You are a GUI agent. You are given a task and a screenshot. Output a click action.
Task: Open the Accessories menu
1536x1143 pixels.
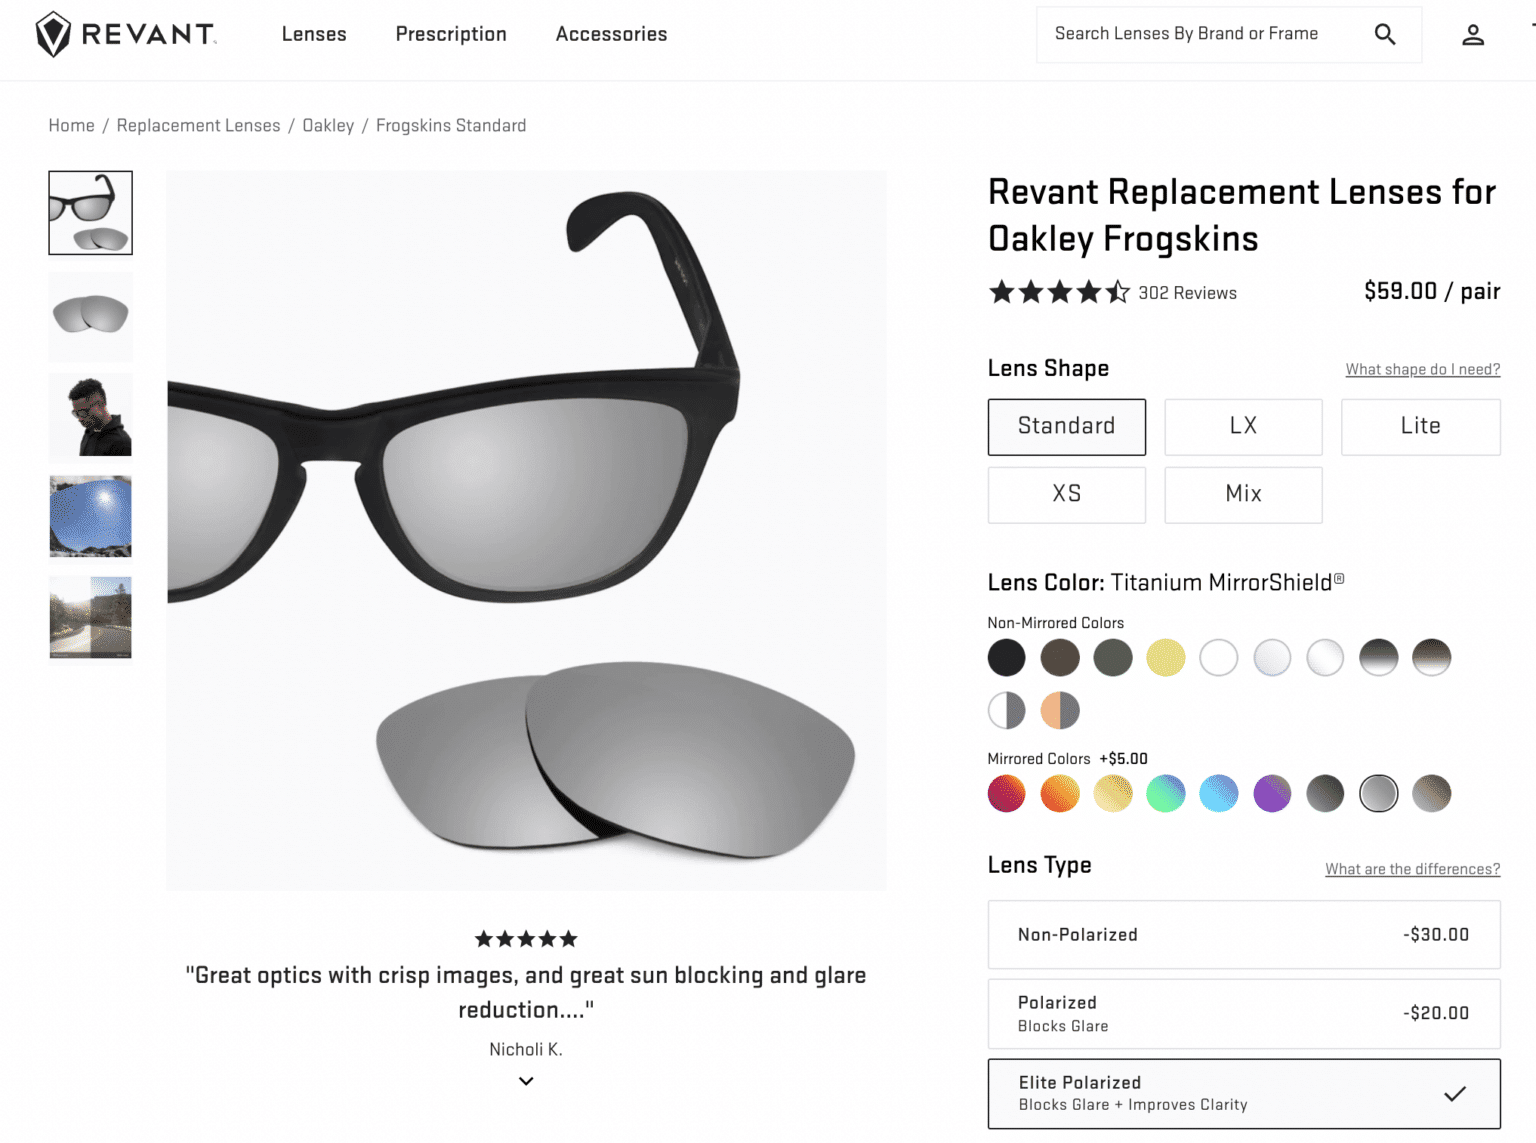coord(611,34)
